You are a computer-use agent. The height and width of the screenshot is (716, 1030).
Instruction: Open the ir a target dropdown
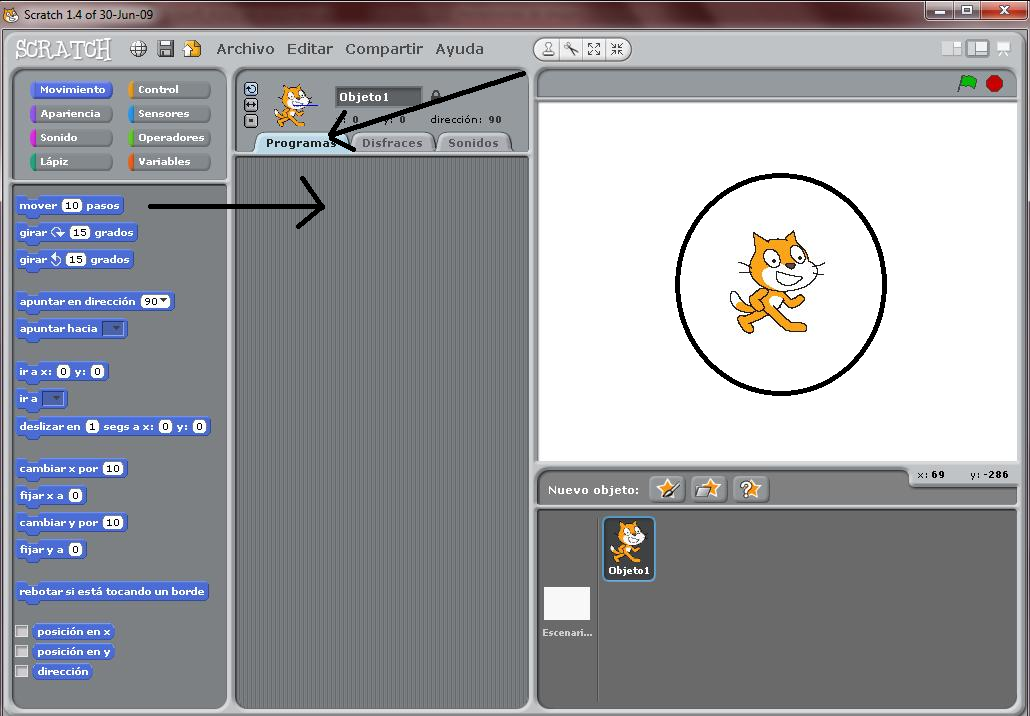pyautogui.click(x=53, y=399)
